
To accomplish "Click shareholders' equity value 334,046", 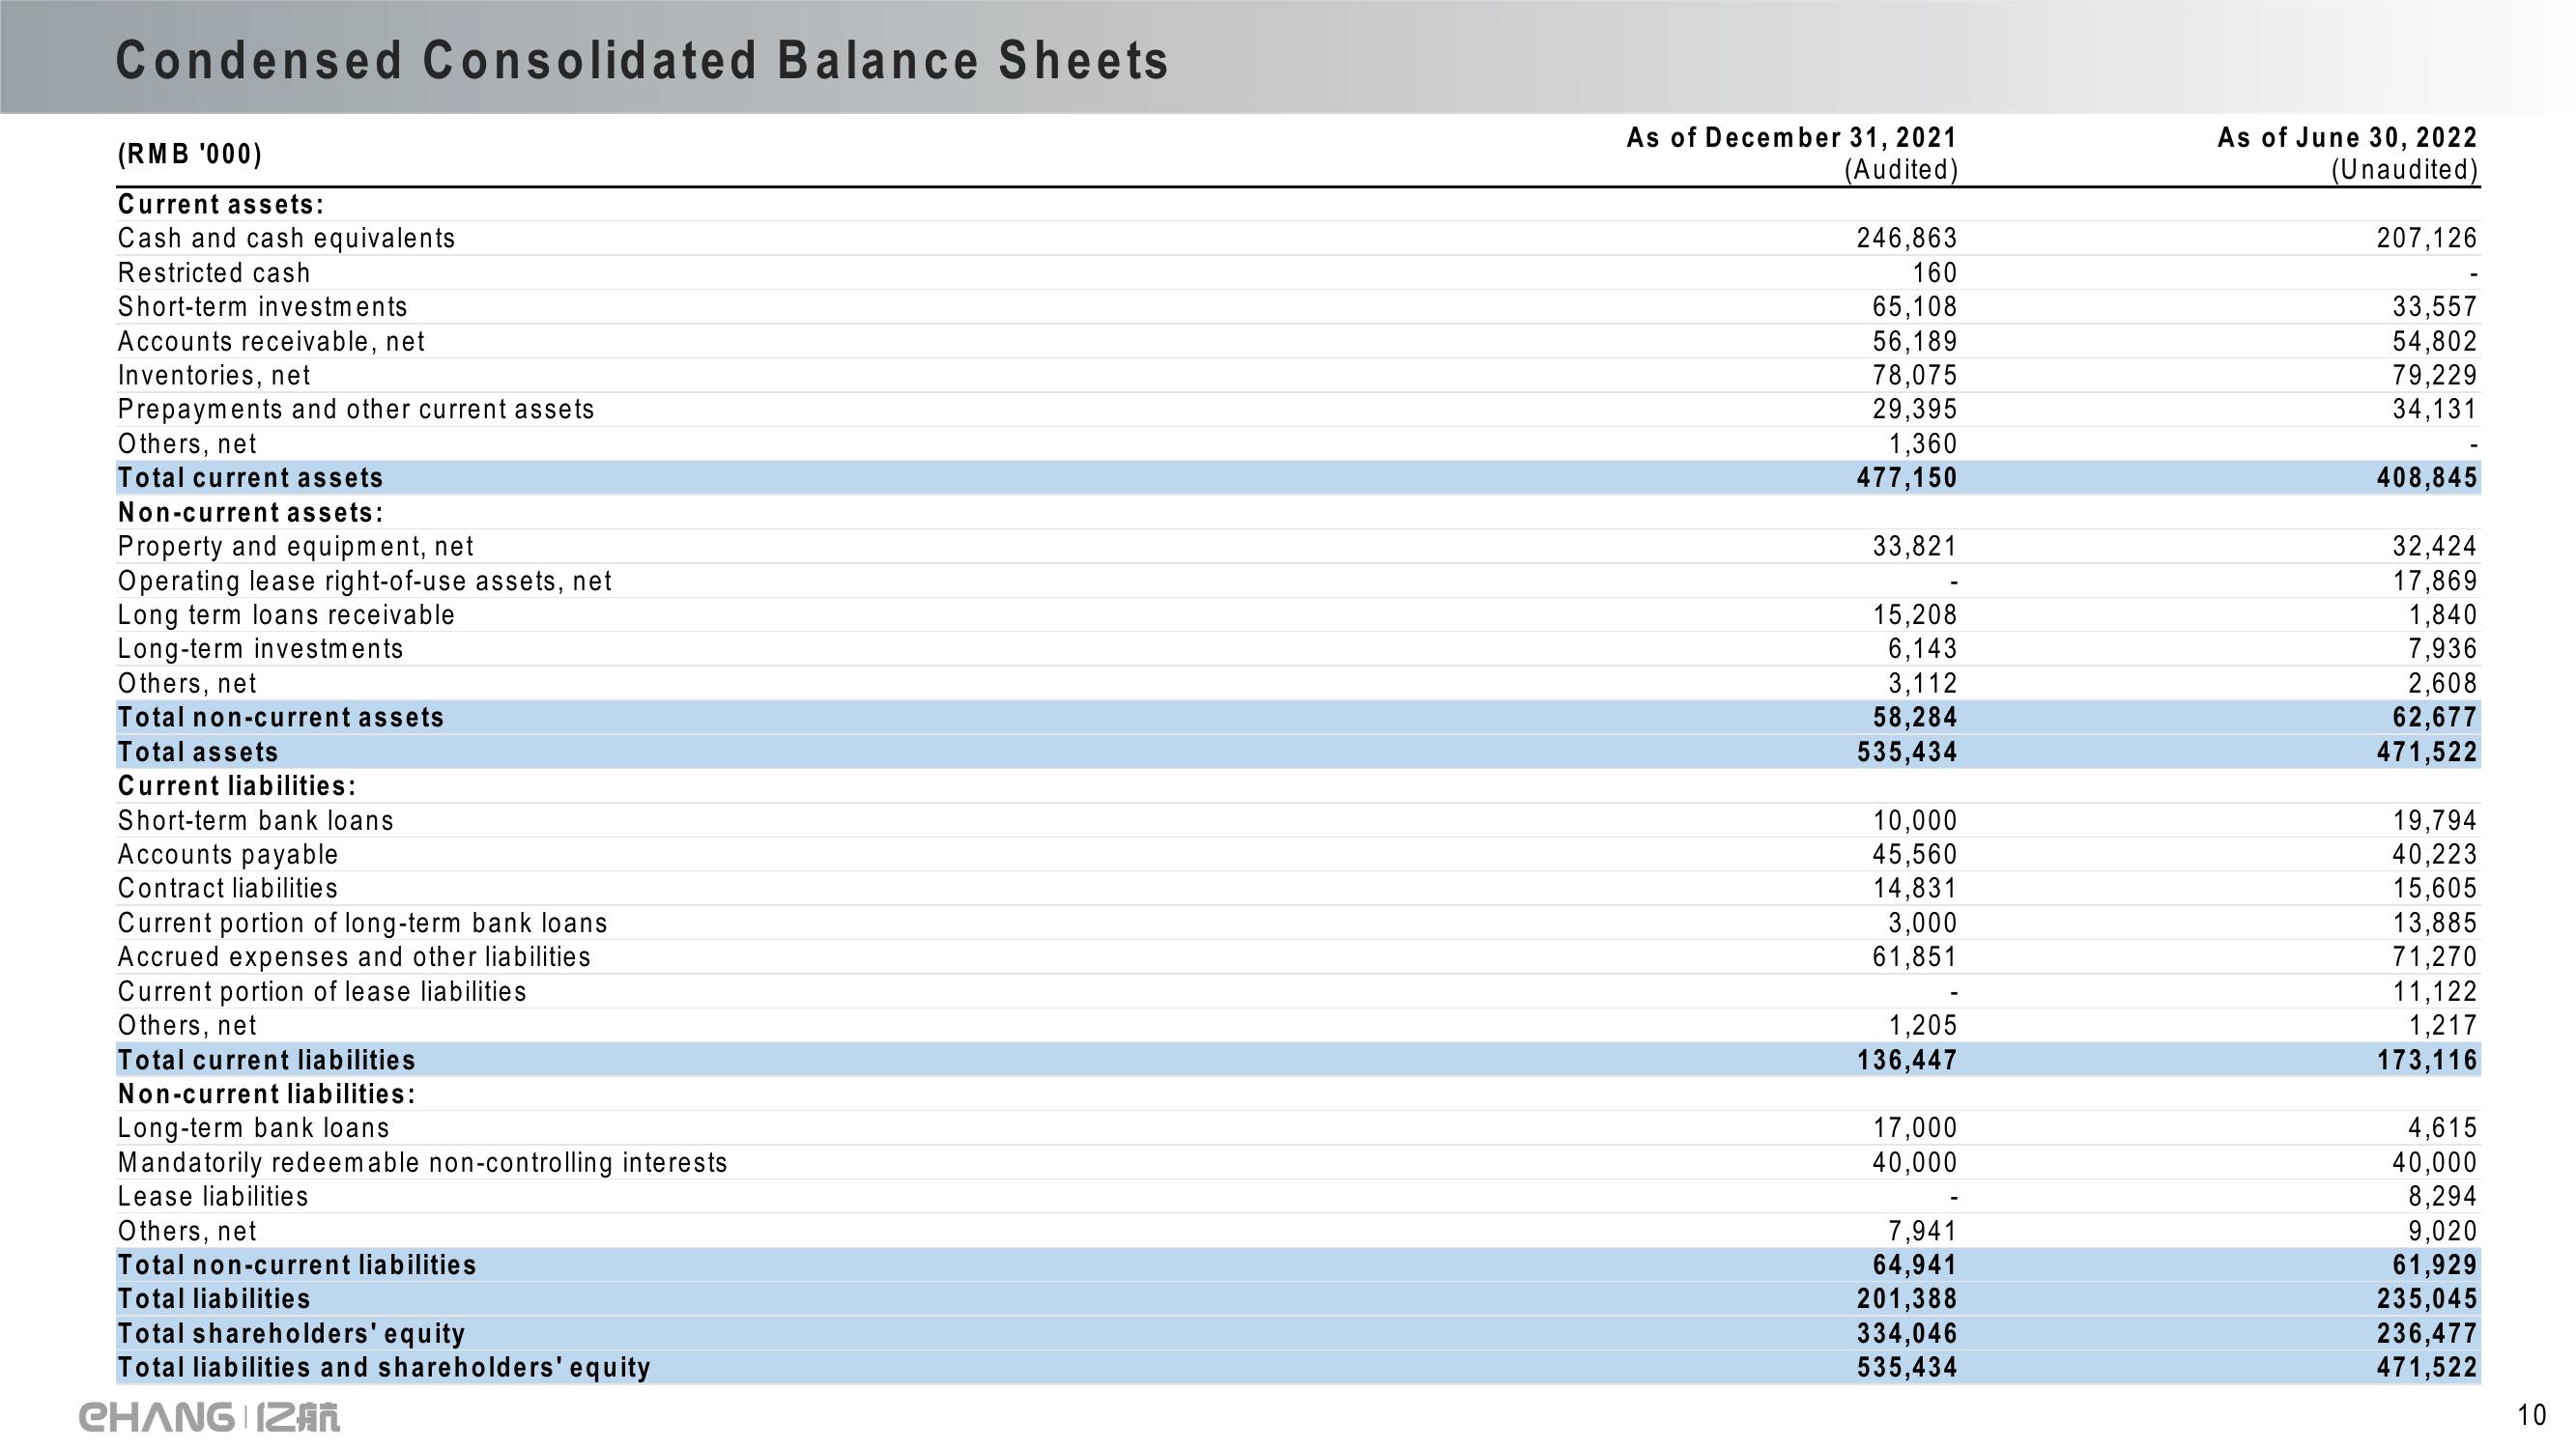I will click(x=1907, y=1333).
